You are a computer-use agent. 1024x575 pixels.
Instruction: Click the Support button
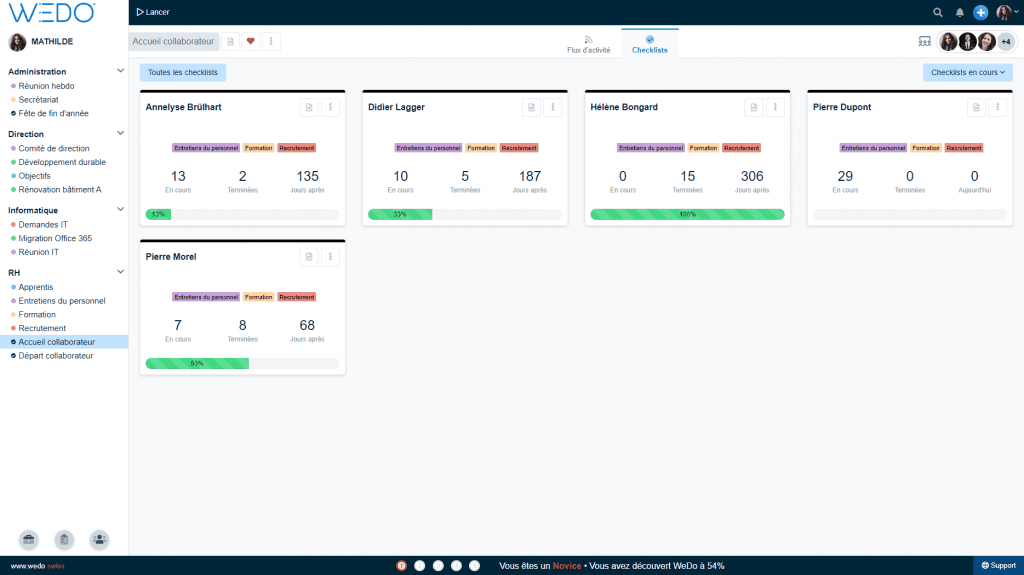point(998,565)
